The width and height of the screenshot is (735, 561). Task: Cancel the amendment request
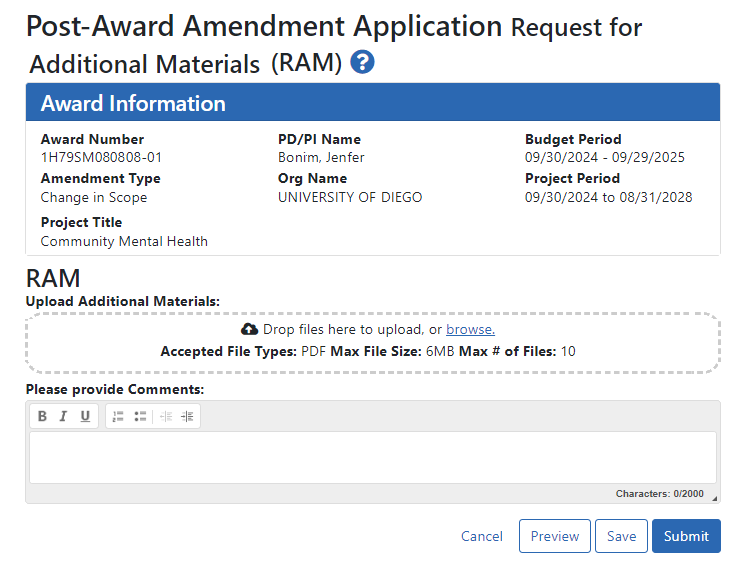(482, 536)
